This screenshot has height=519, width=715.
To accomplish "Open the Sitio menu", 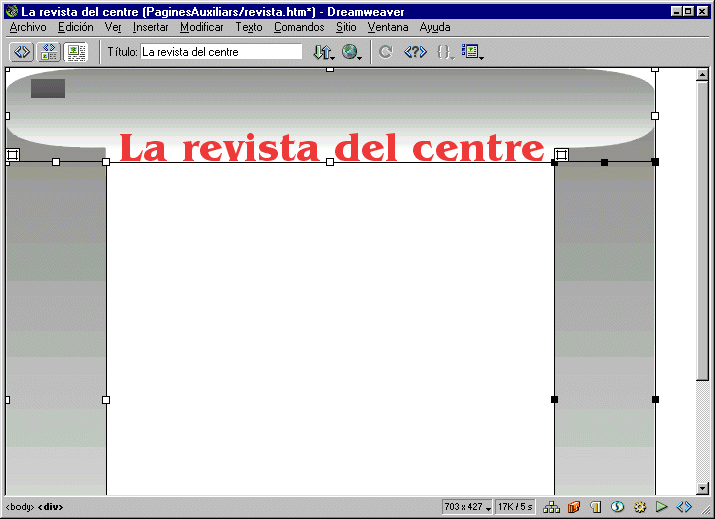I will coord(346,27).
